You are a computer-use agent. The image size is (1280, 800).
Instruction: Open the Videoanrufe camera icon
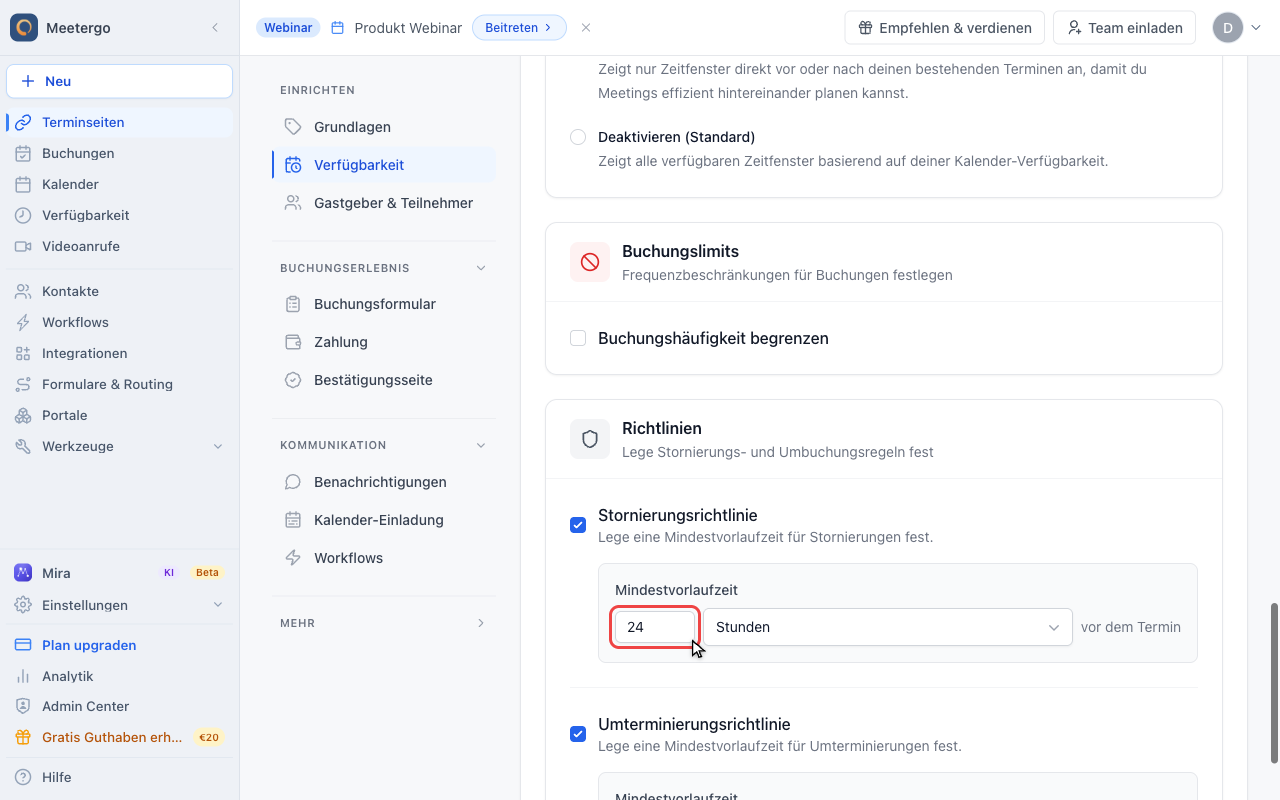pos(23,246)
